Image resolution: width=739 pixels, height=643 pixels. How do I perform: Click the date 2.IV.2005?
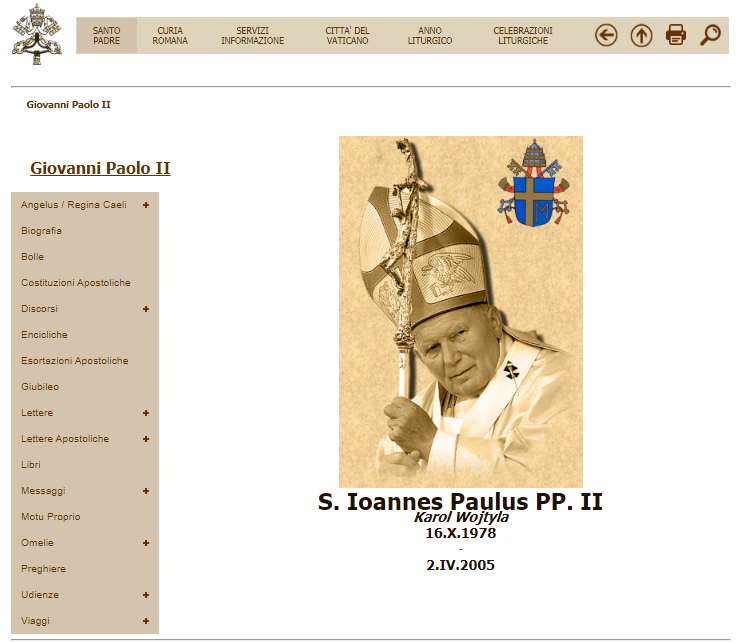pos(460,565)
